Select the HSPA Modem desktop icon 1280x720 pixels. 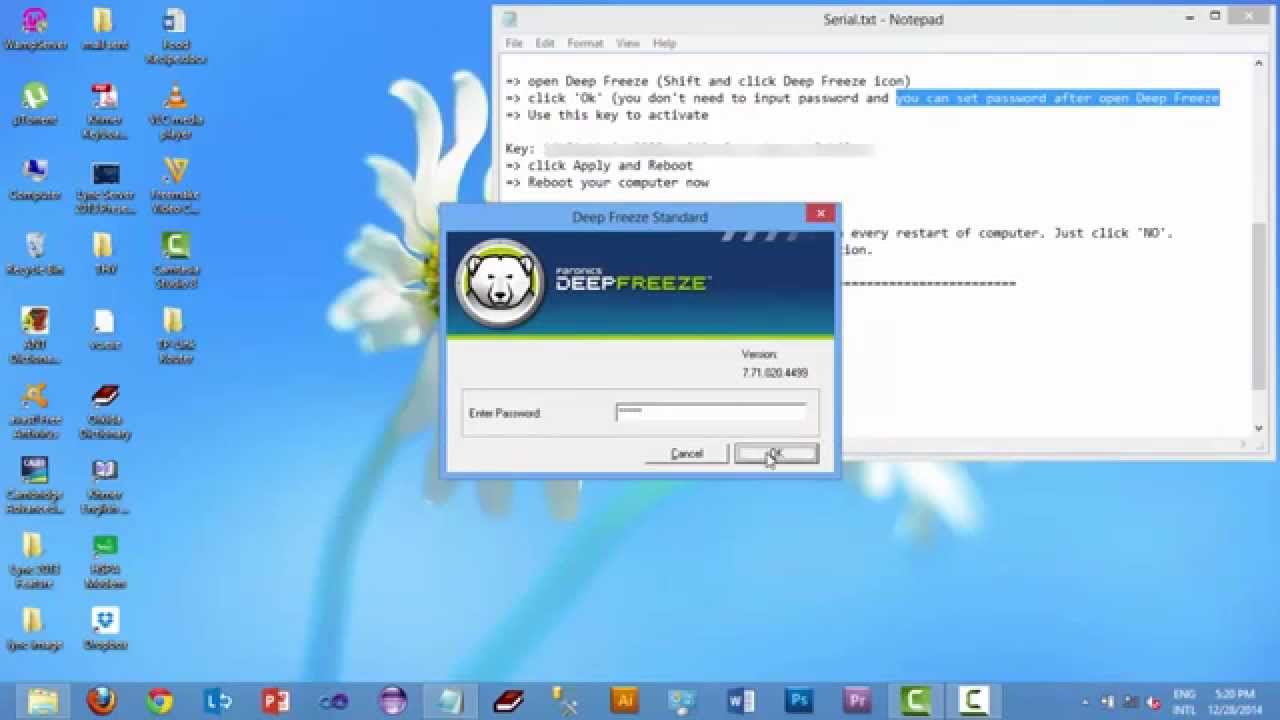[x=105, y=561]
